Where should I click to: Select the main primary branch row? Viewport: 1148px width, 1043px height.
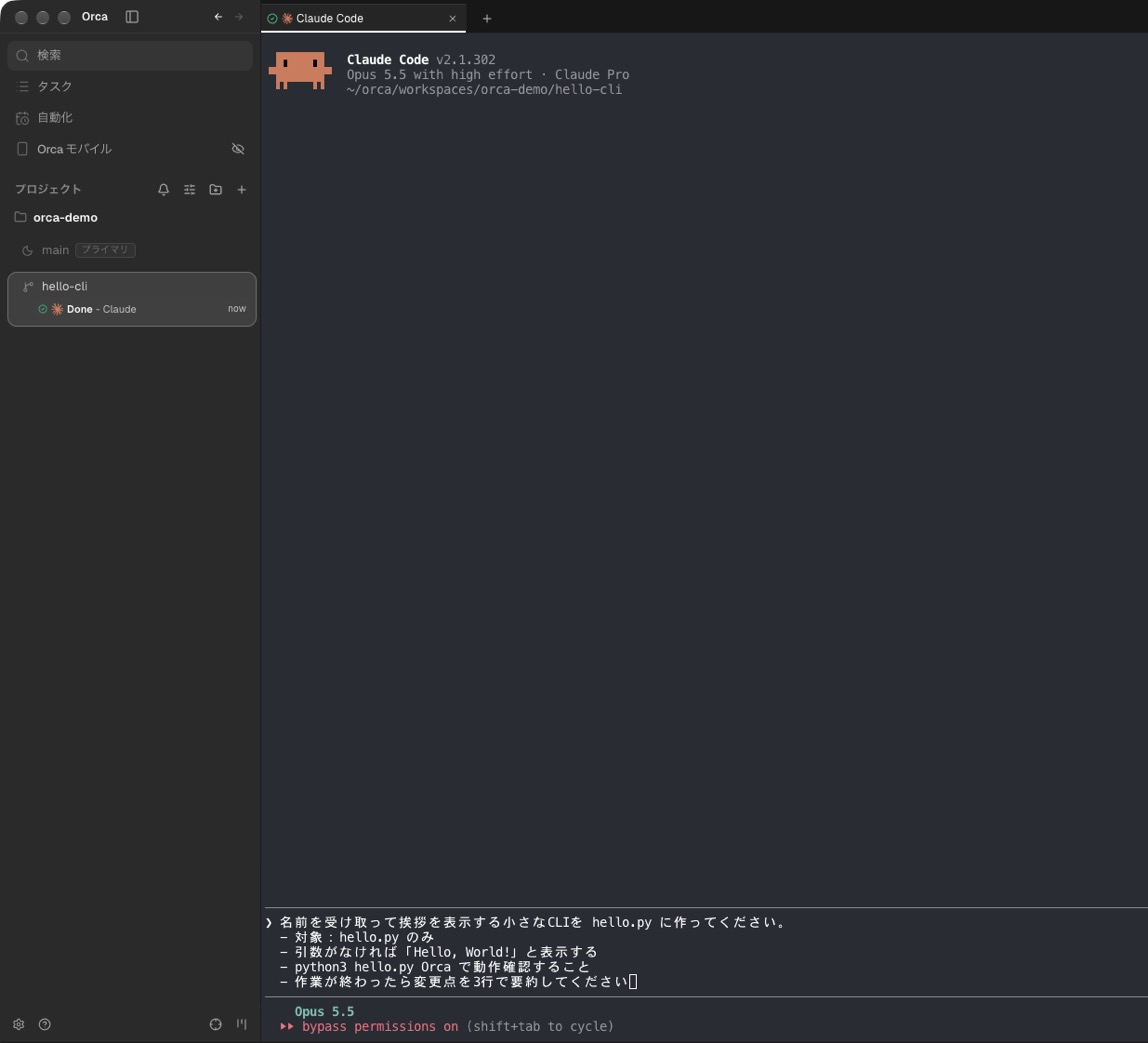(130, 250)
